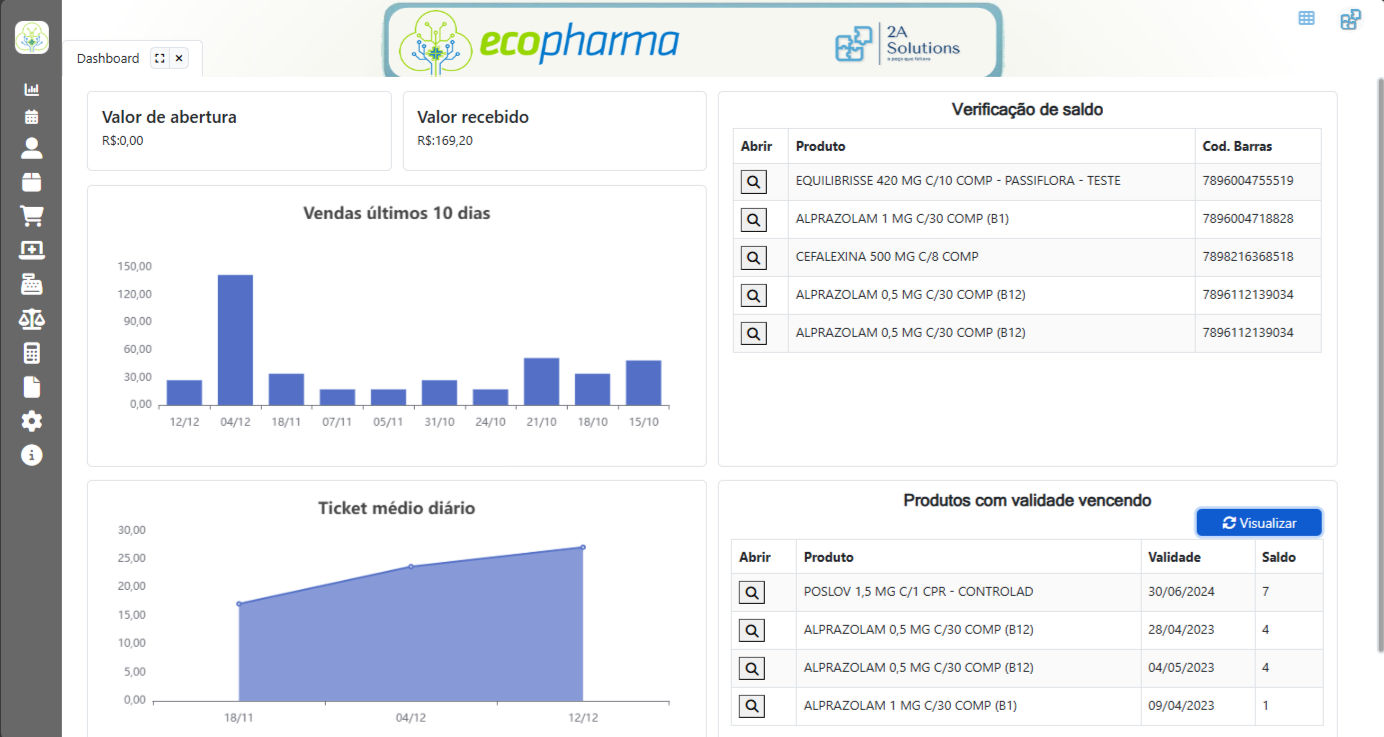Screen dimensions: 1384x737
Task: Click the info circle sidebar icon
Action: click(32, 455)
